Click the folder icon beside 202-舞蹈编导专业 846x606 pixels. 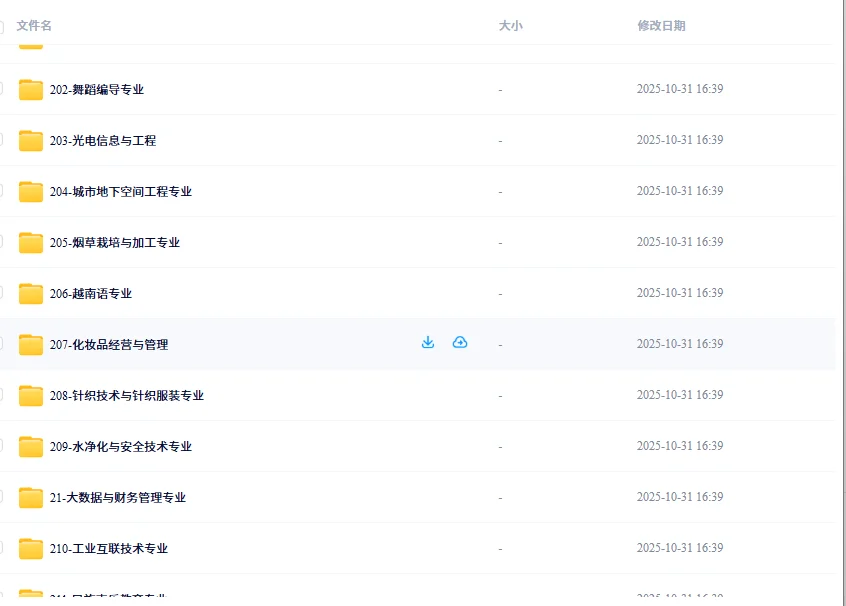click(x=31, y=90)
